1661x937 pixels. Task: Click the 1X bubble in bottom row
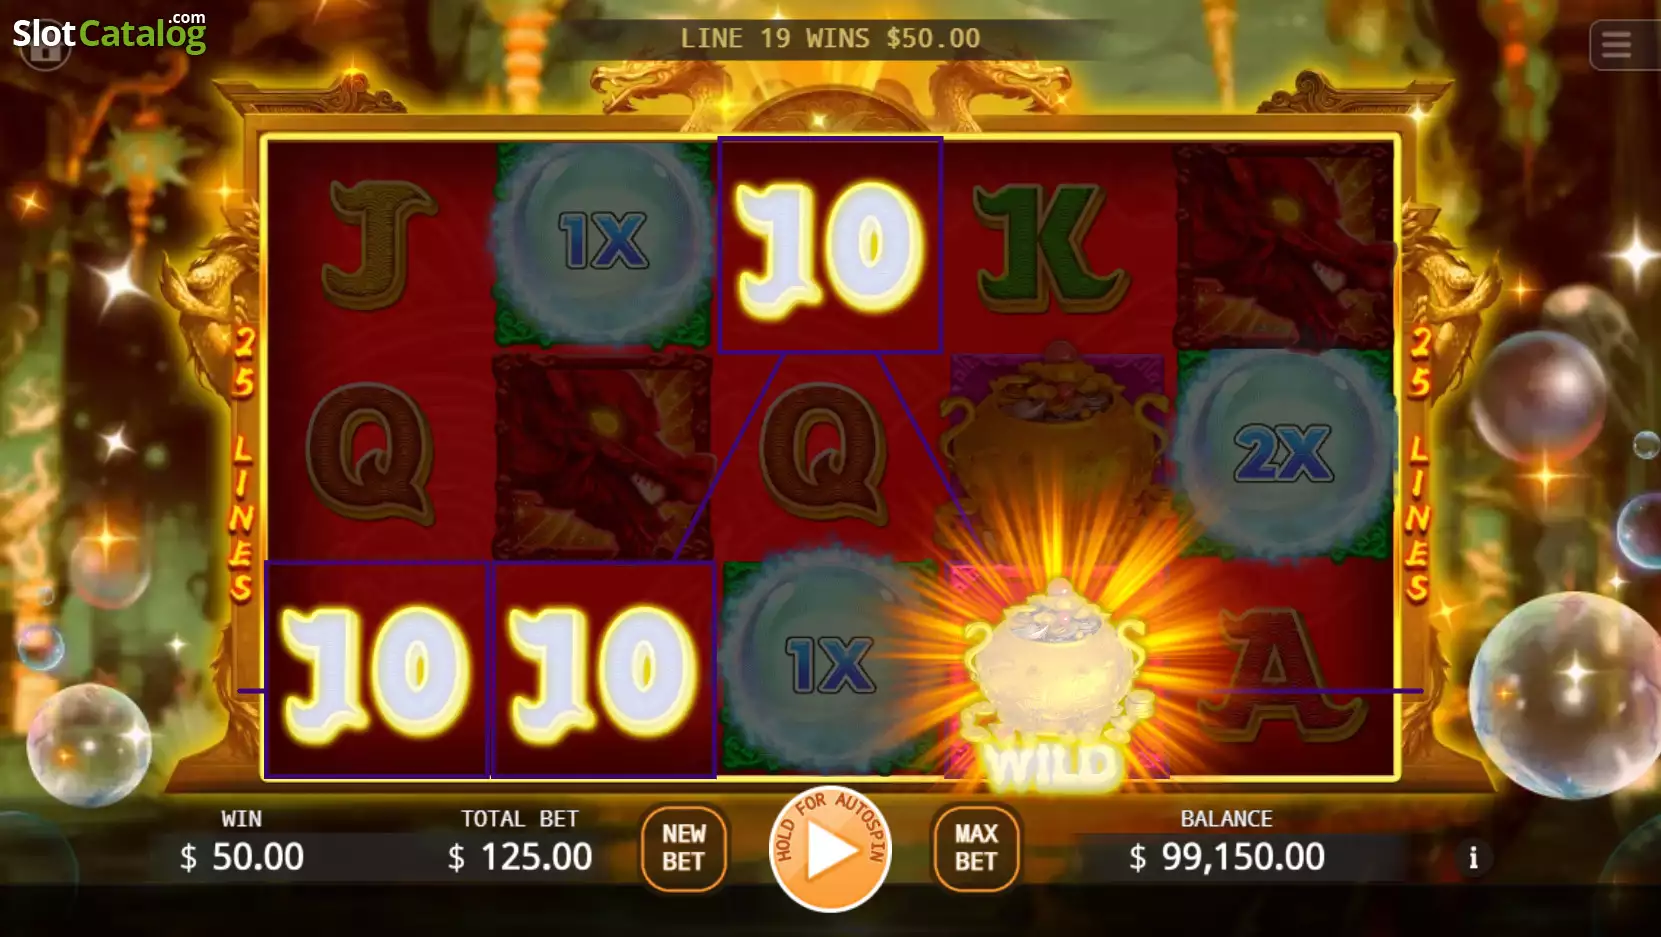829,667
